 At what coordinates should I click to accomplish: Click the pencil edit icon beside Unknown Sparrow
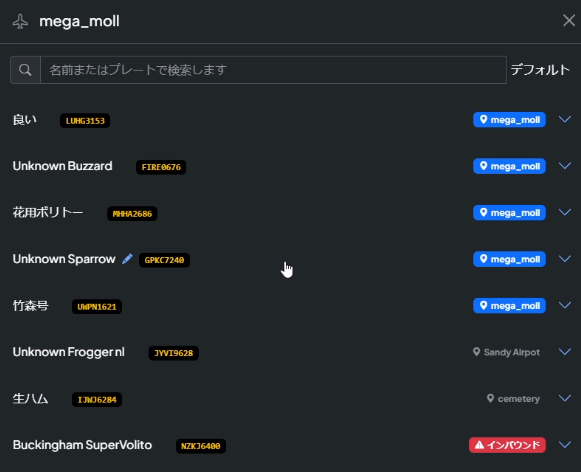[127, 259]
